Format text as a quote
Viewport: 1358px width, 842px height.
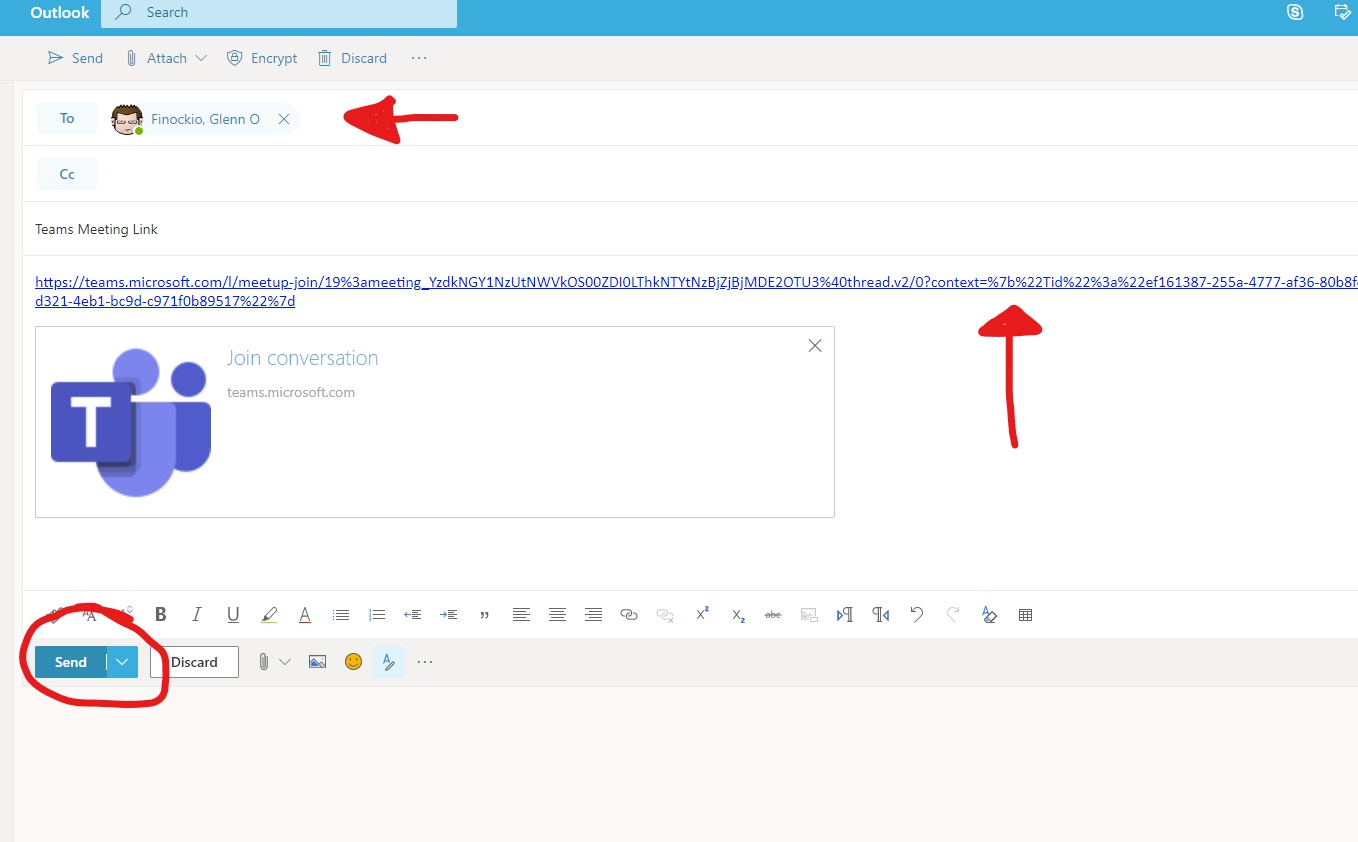click(x=485, y=615)
